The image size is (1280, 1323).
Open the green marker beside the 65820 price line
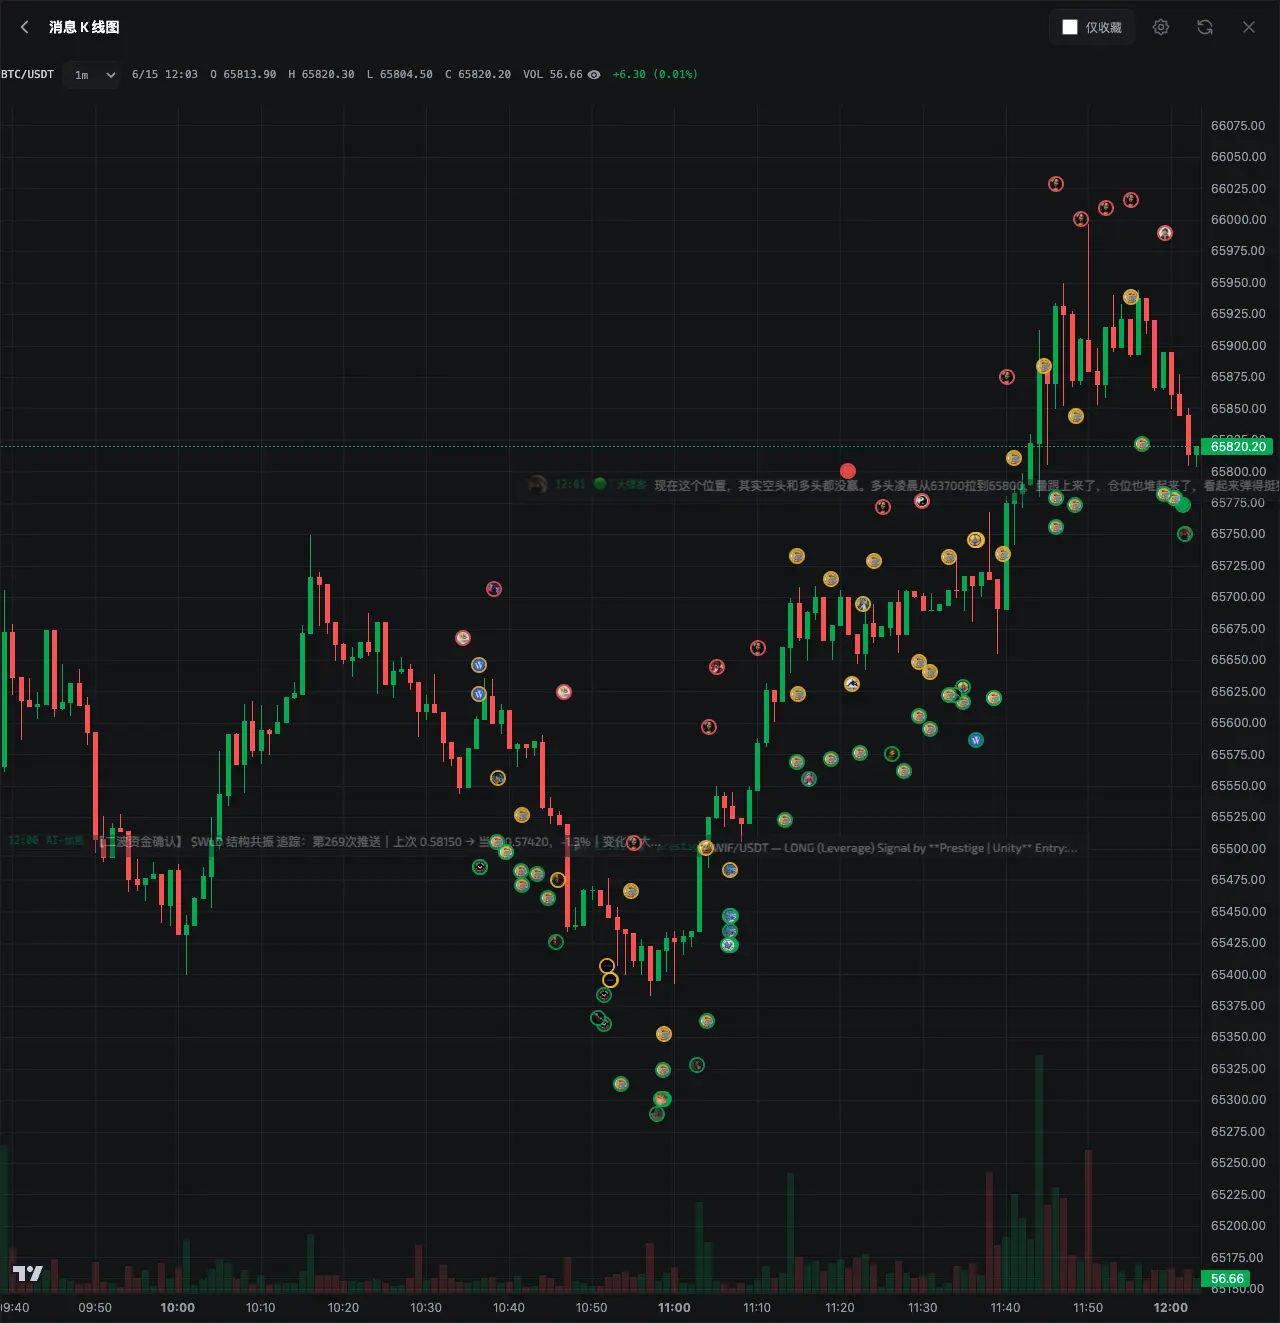(1142, 443)
